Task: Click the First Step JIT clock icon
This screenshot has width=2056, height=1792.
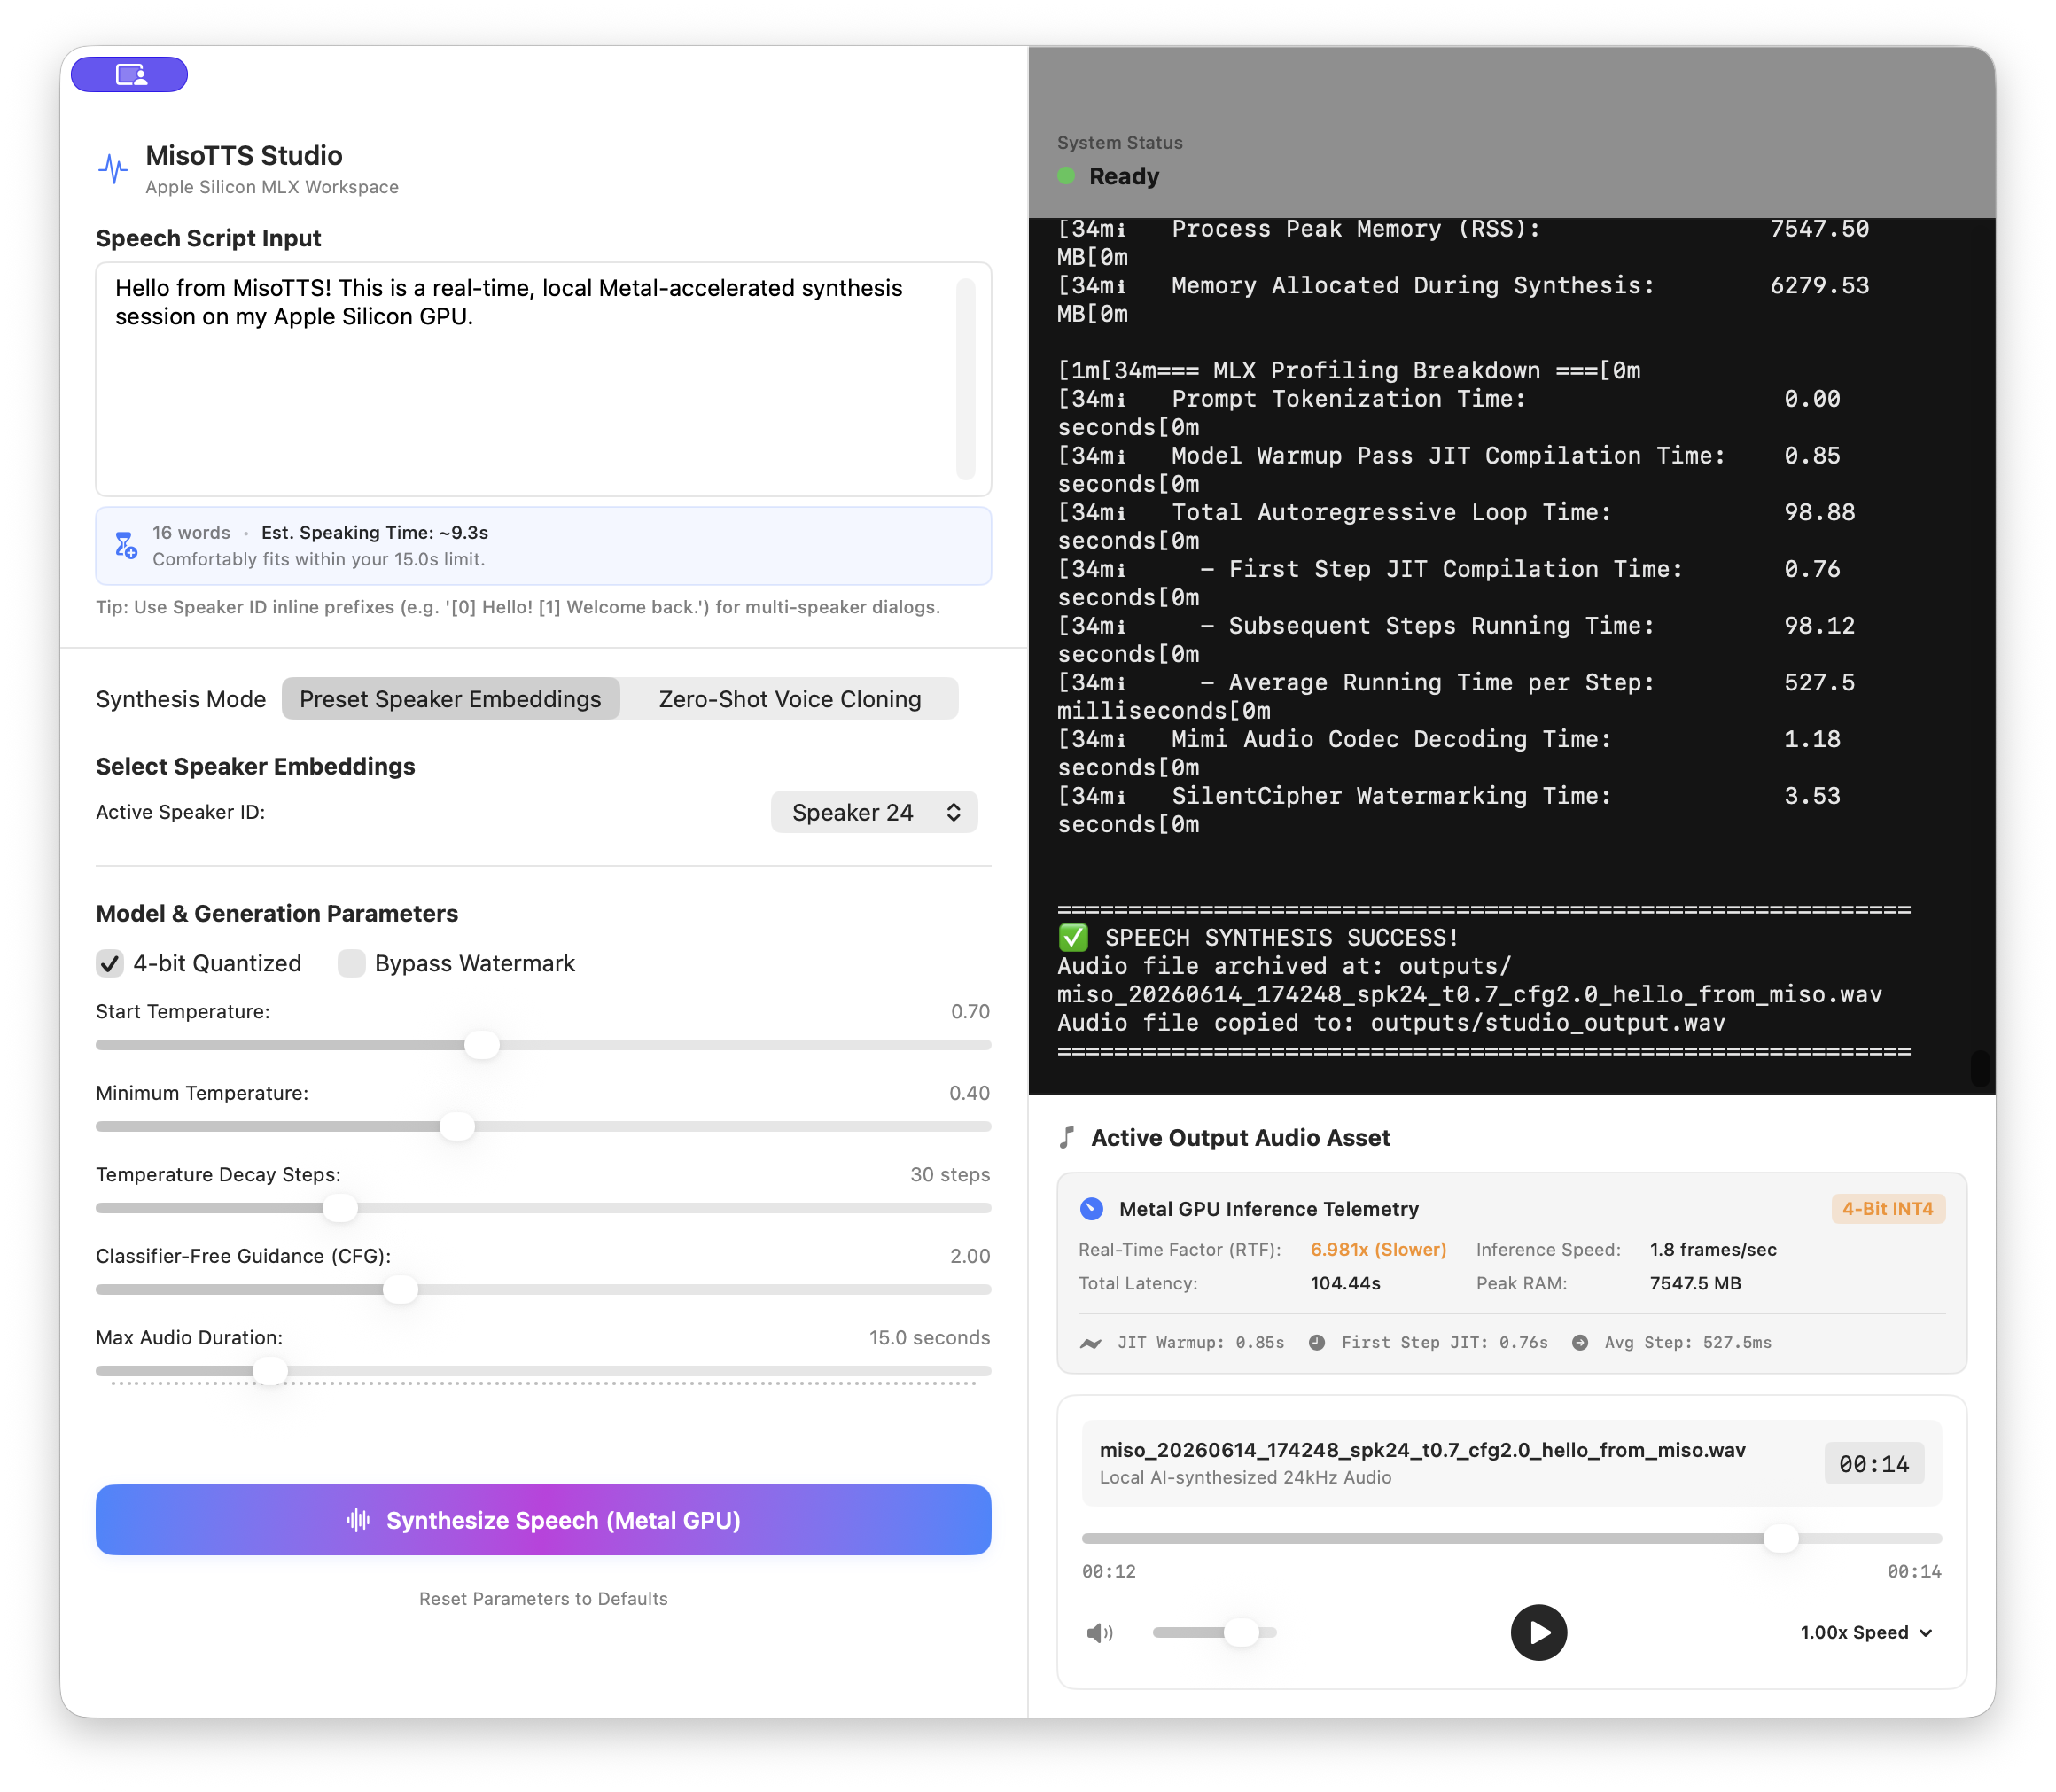Action: [x=1317, y=1342]
